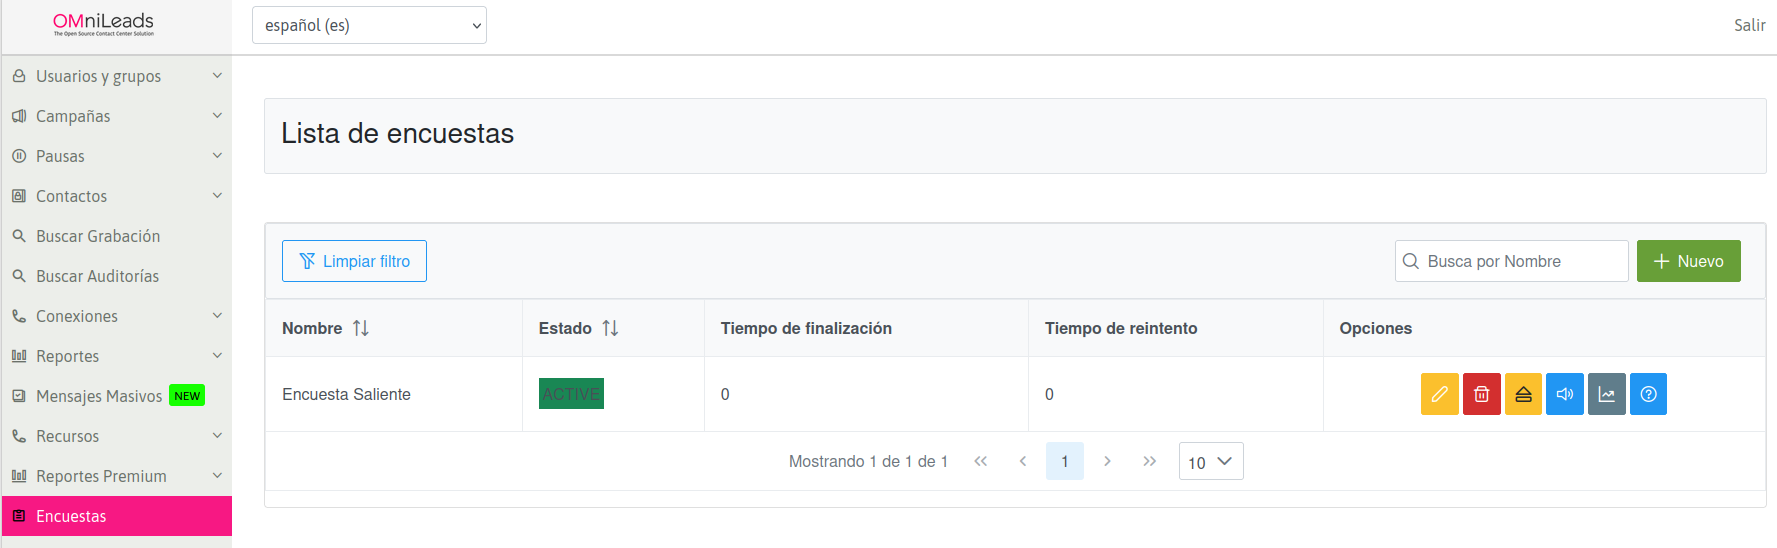1777x548 pixels.
Task: Open Mensajes Masivos in the sidebar
Action: pyautogui.click(x=99, y=396)
